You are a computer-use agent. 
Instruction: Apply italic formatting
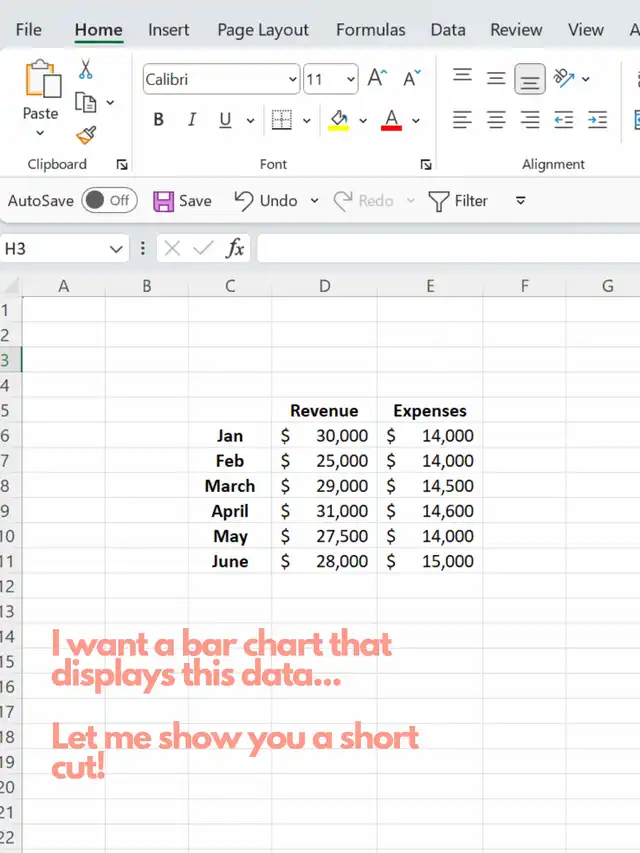pos(190,120)
